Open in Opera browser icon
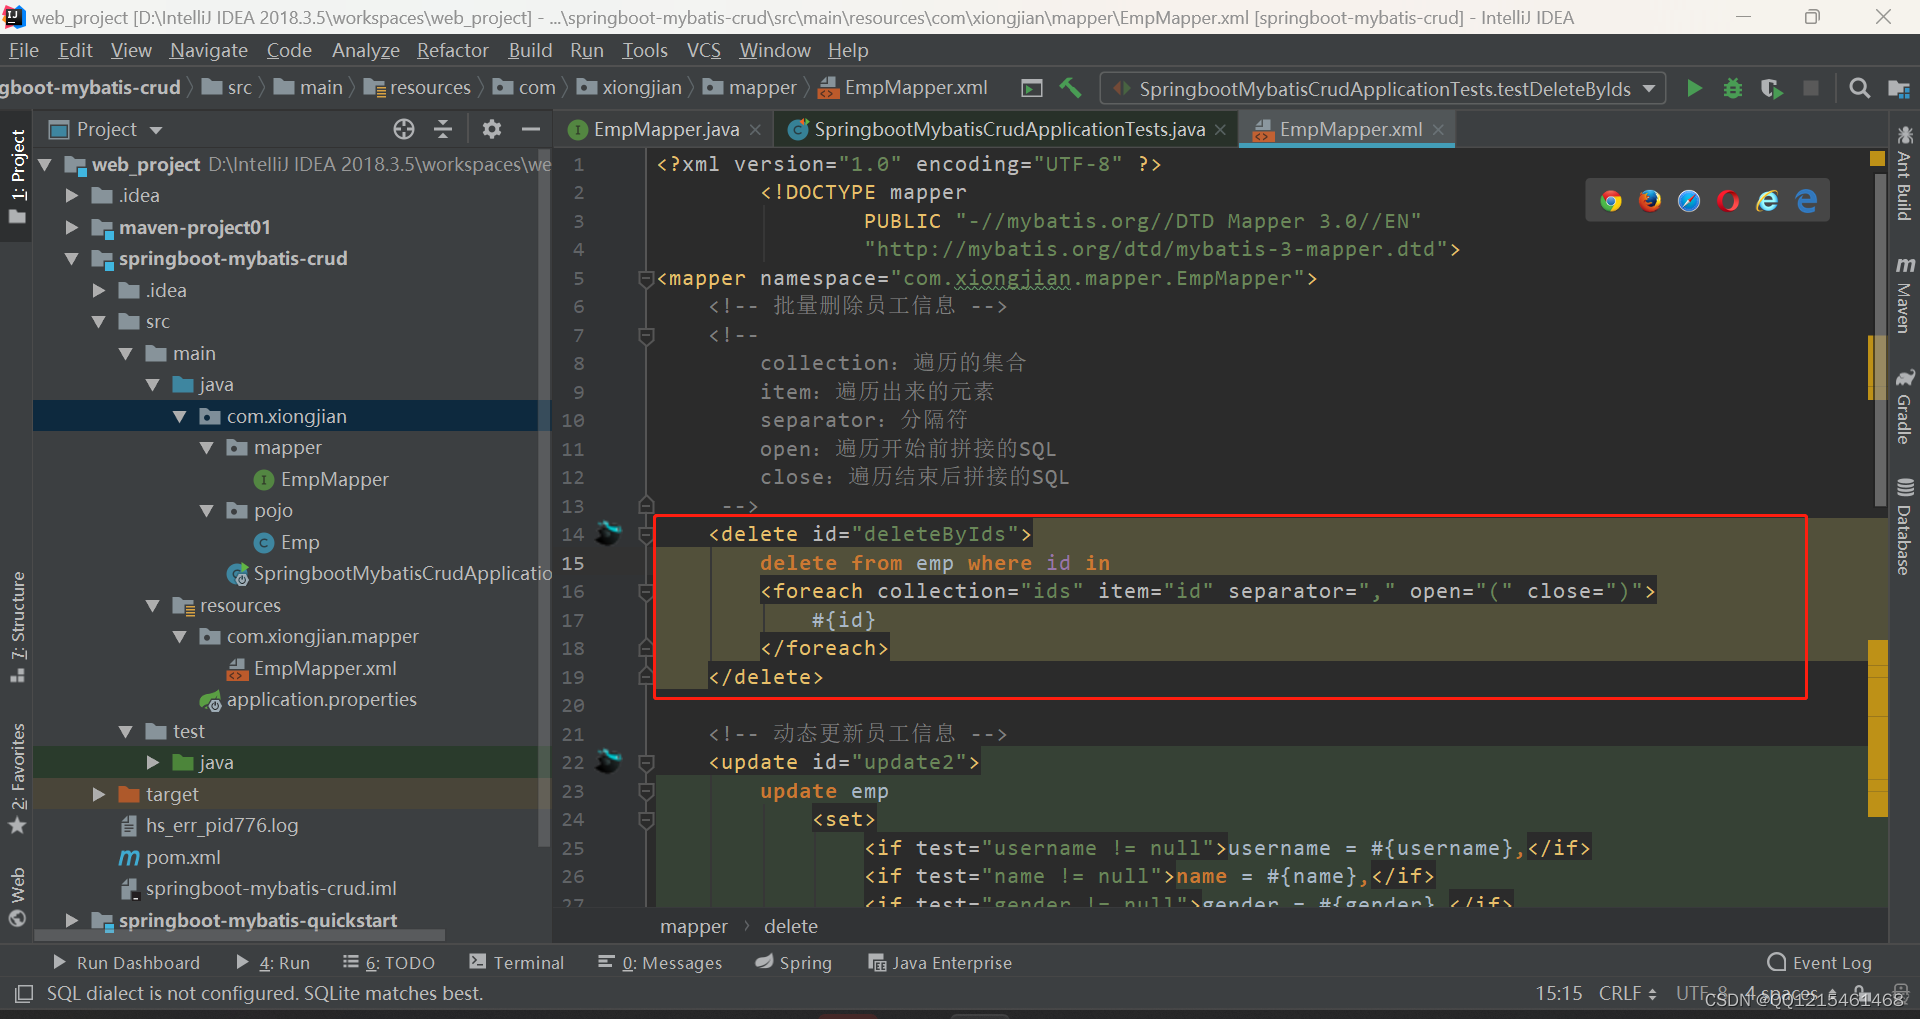Image resolution: width=1920 pixels, height=1019 pixels. 1728,201
